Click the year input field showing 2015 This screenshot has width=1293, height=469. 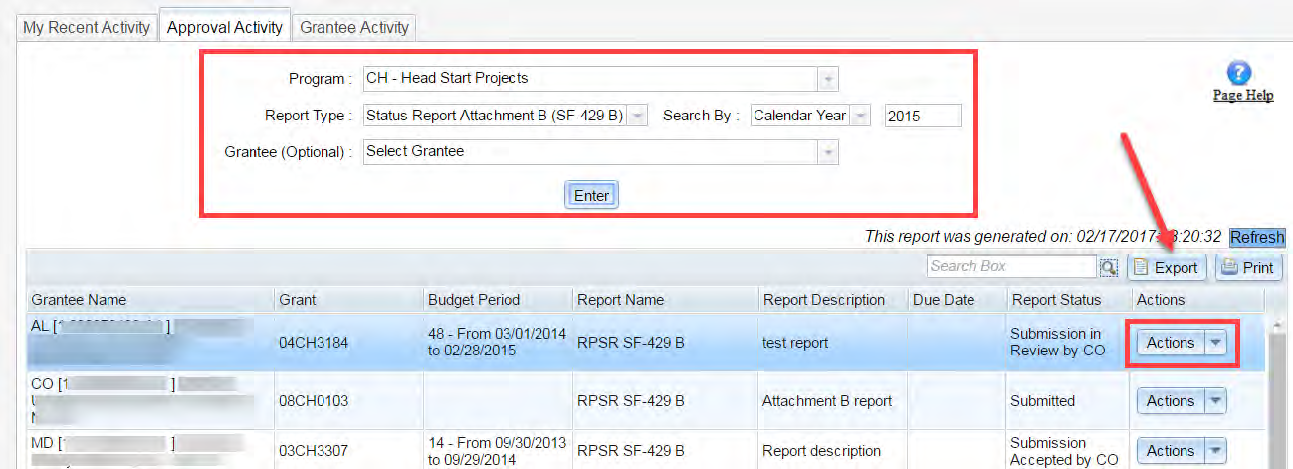(922, 115)
